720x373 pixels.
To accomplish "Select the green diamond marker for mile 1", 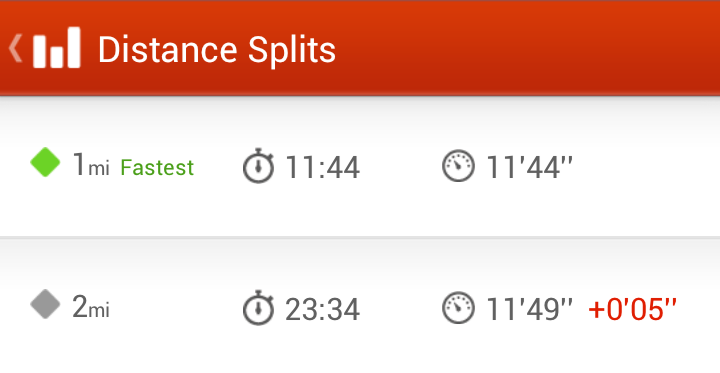I will click(45, 162).
